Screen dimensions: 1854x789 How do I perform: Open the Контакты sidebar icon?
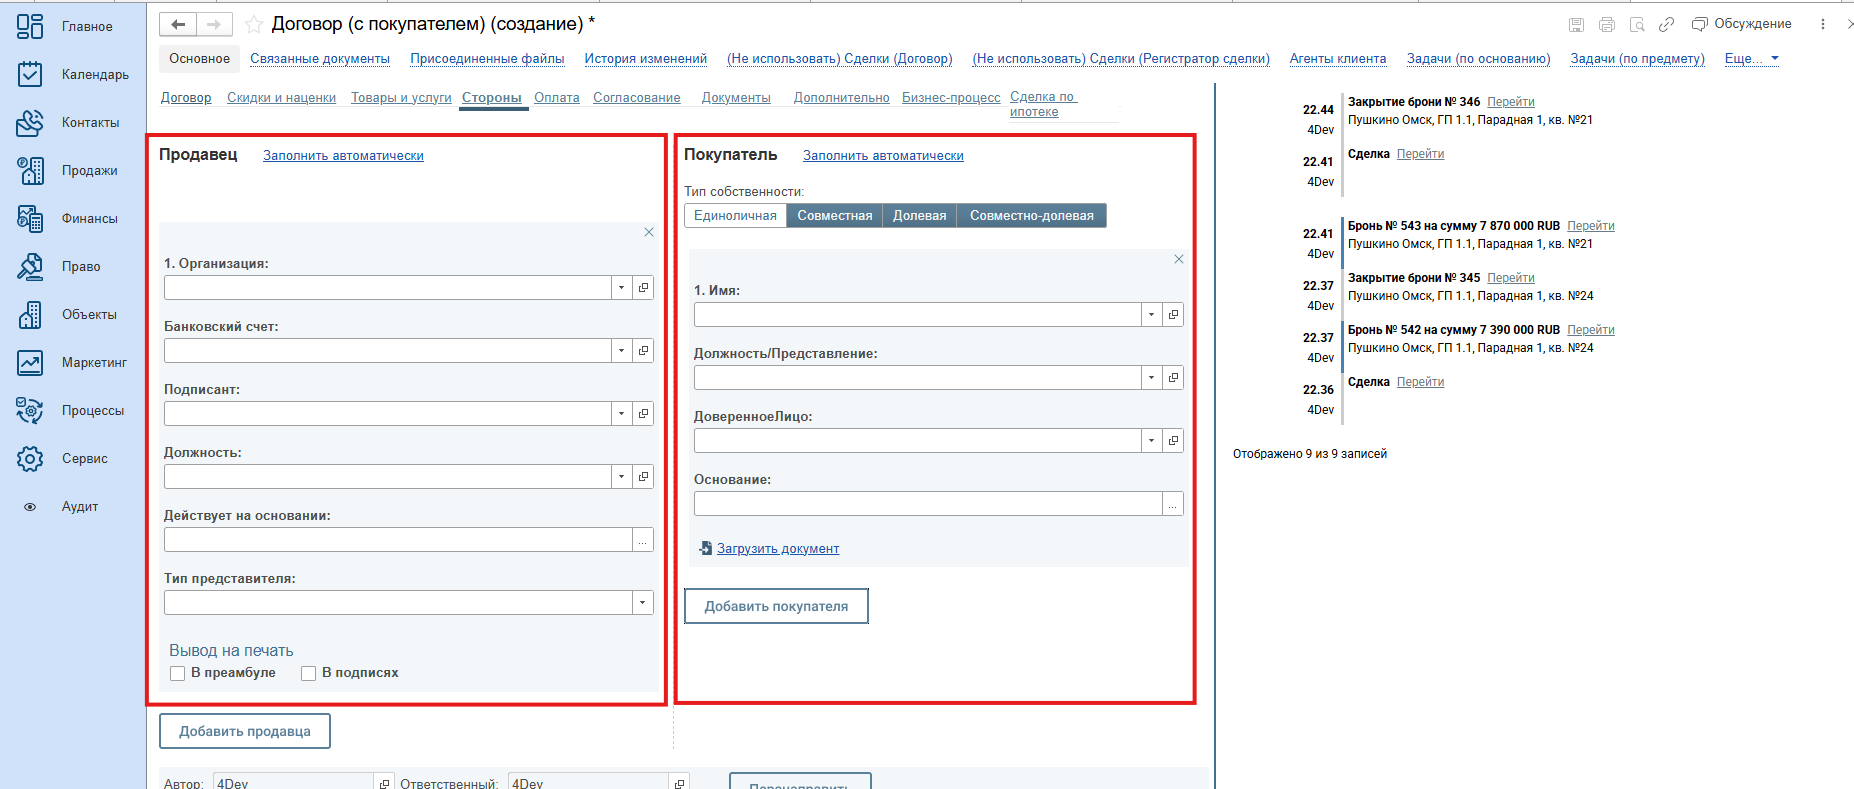[30, 122]
